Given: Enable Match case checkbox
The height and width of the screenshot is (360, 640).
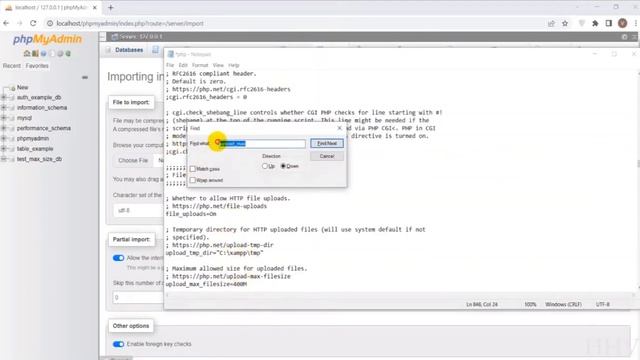Looking at the screenshot, I should [x=193, y=169].
